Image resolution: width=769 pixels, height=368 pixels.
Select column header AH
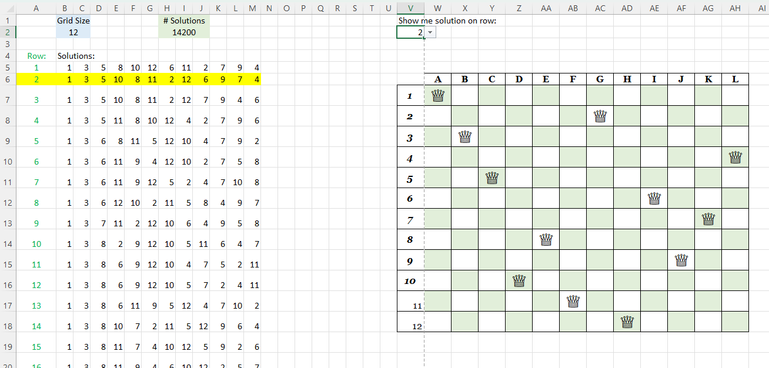pos(735,8)
